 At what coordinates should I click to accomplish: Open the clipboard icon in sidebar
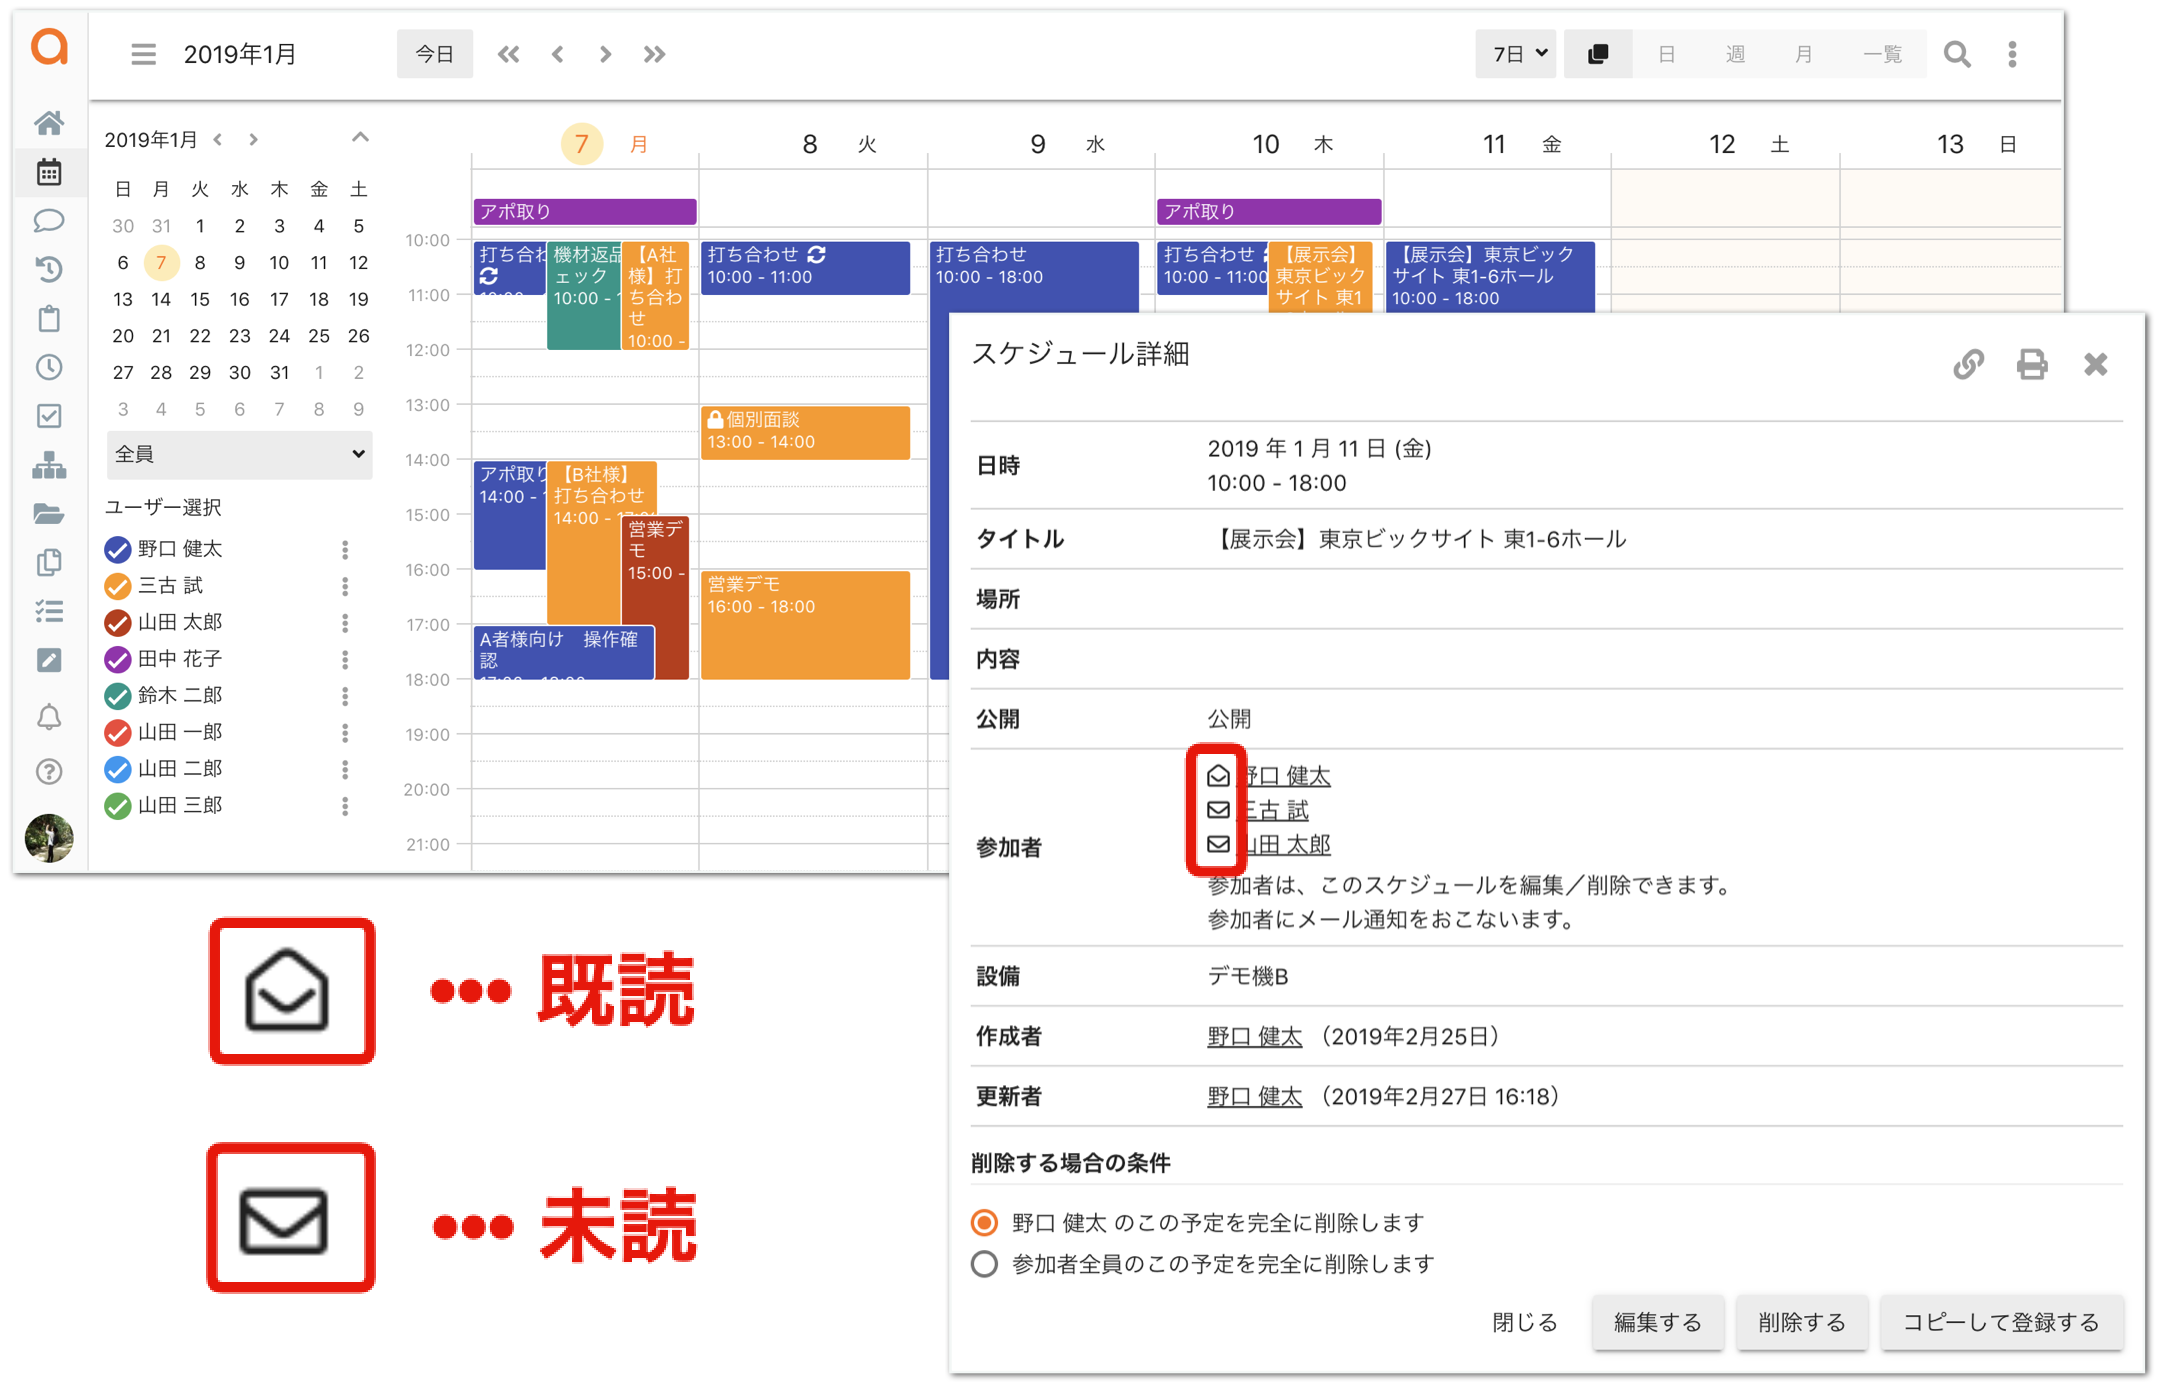[x=49, y=318]
